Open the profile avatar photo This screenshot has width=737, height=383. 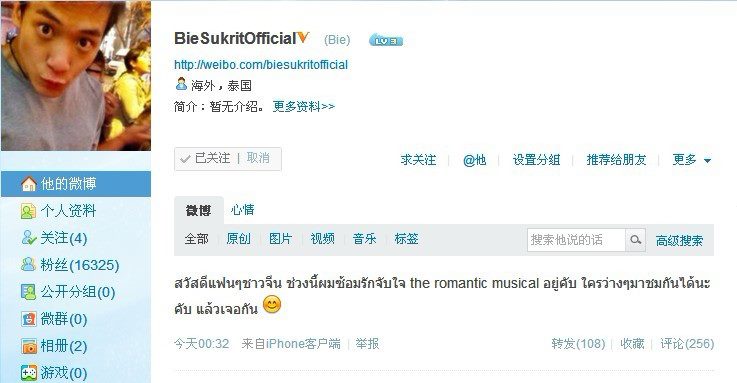tap(76, 76)
